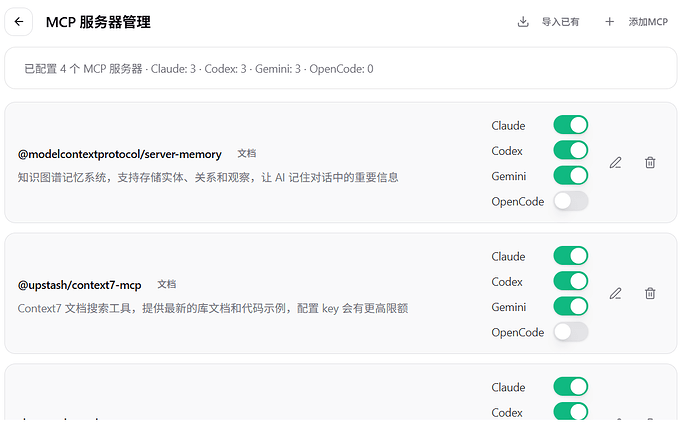Enable OpenCode for server-memory

tap(571, 201)
